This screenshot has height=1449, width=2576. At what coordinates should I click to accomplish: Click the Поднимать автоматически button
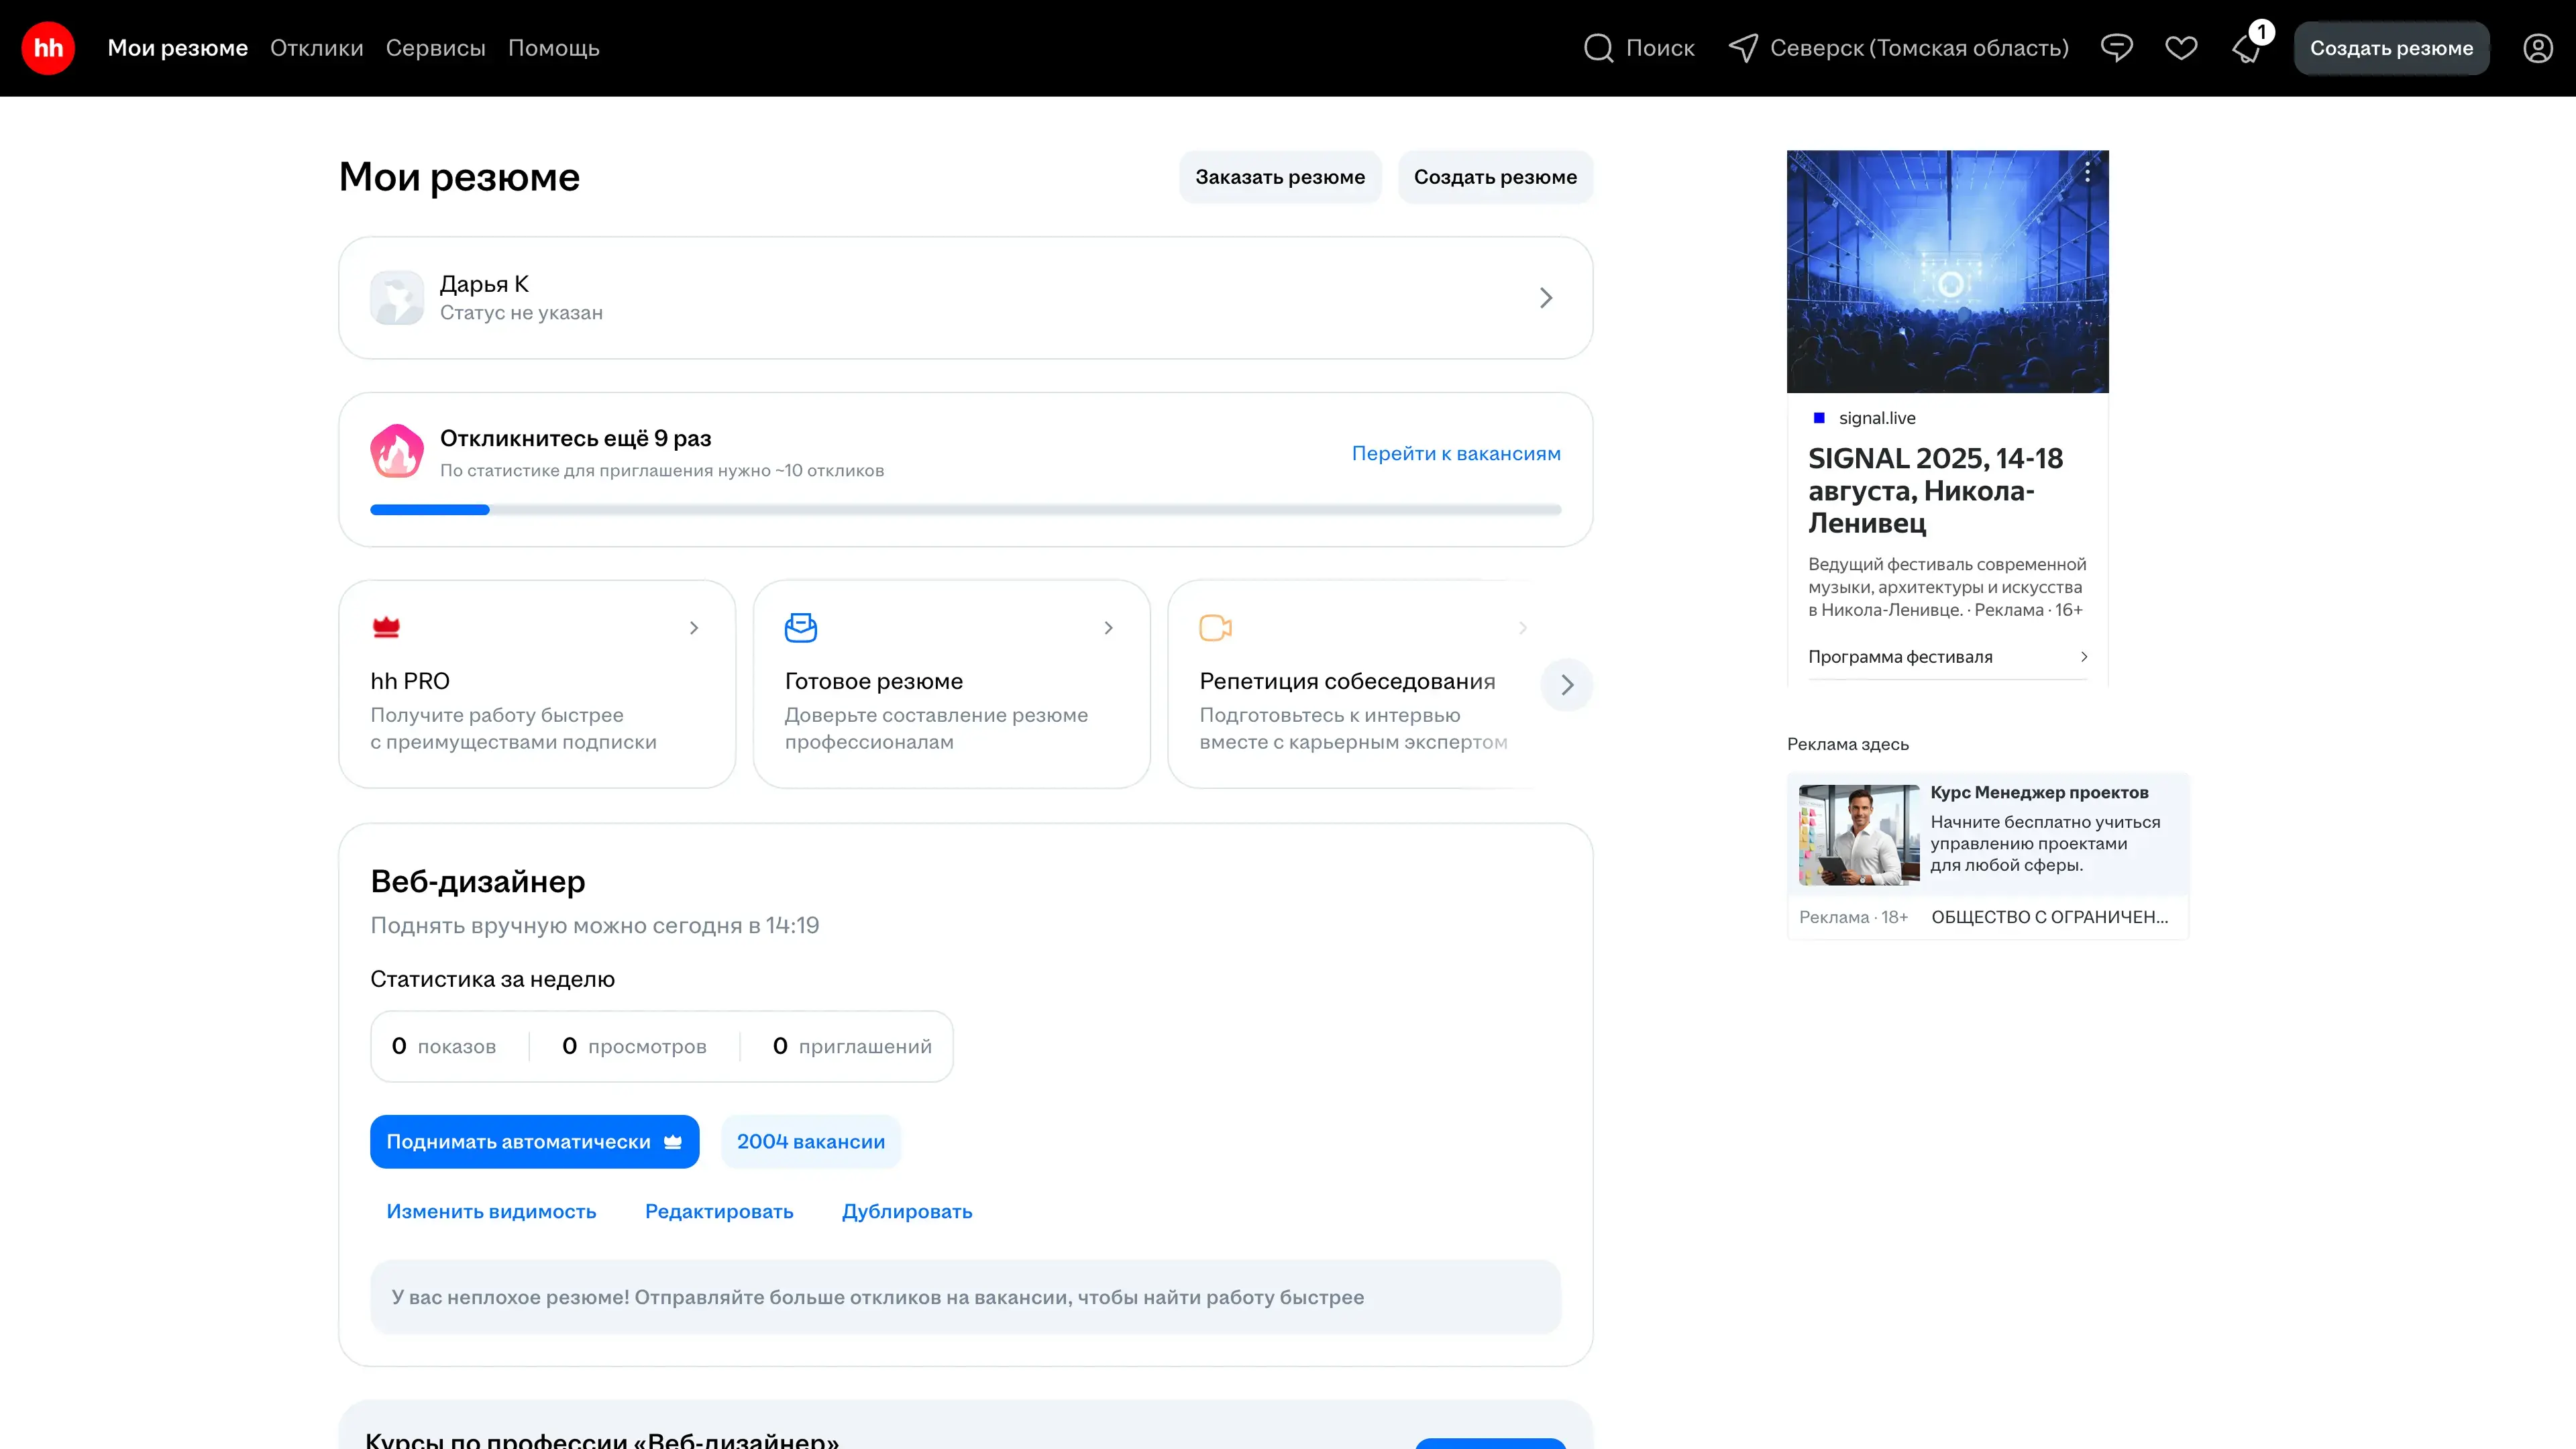(x=533, y=1141)
